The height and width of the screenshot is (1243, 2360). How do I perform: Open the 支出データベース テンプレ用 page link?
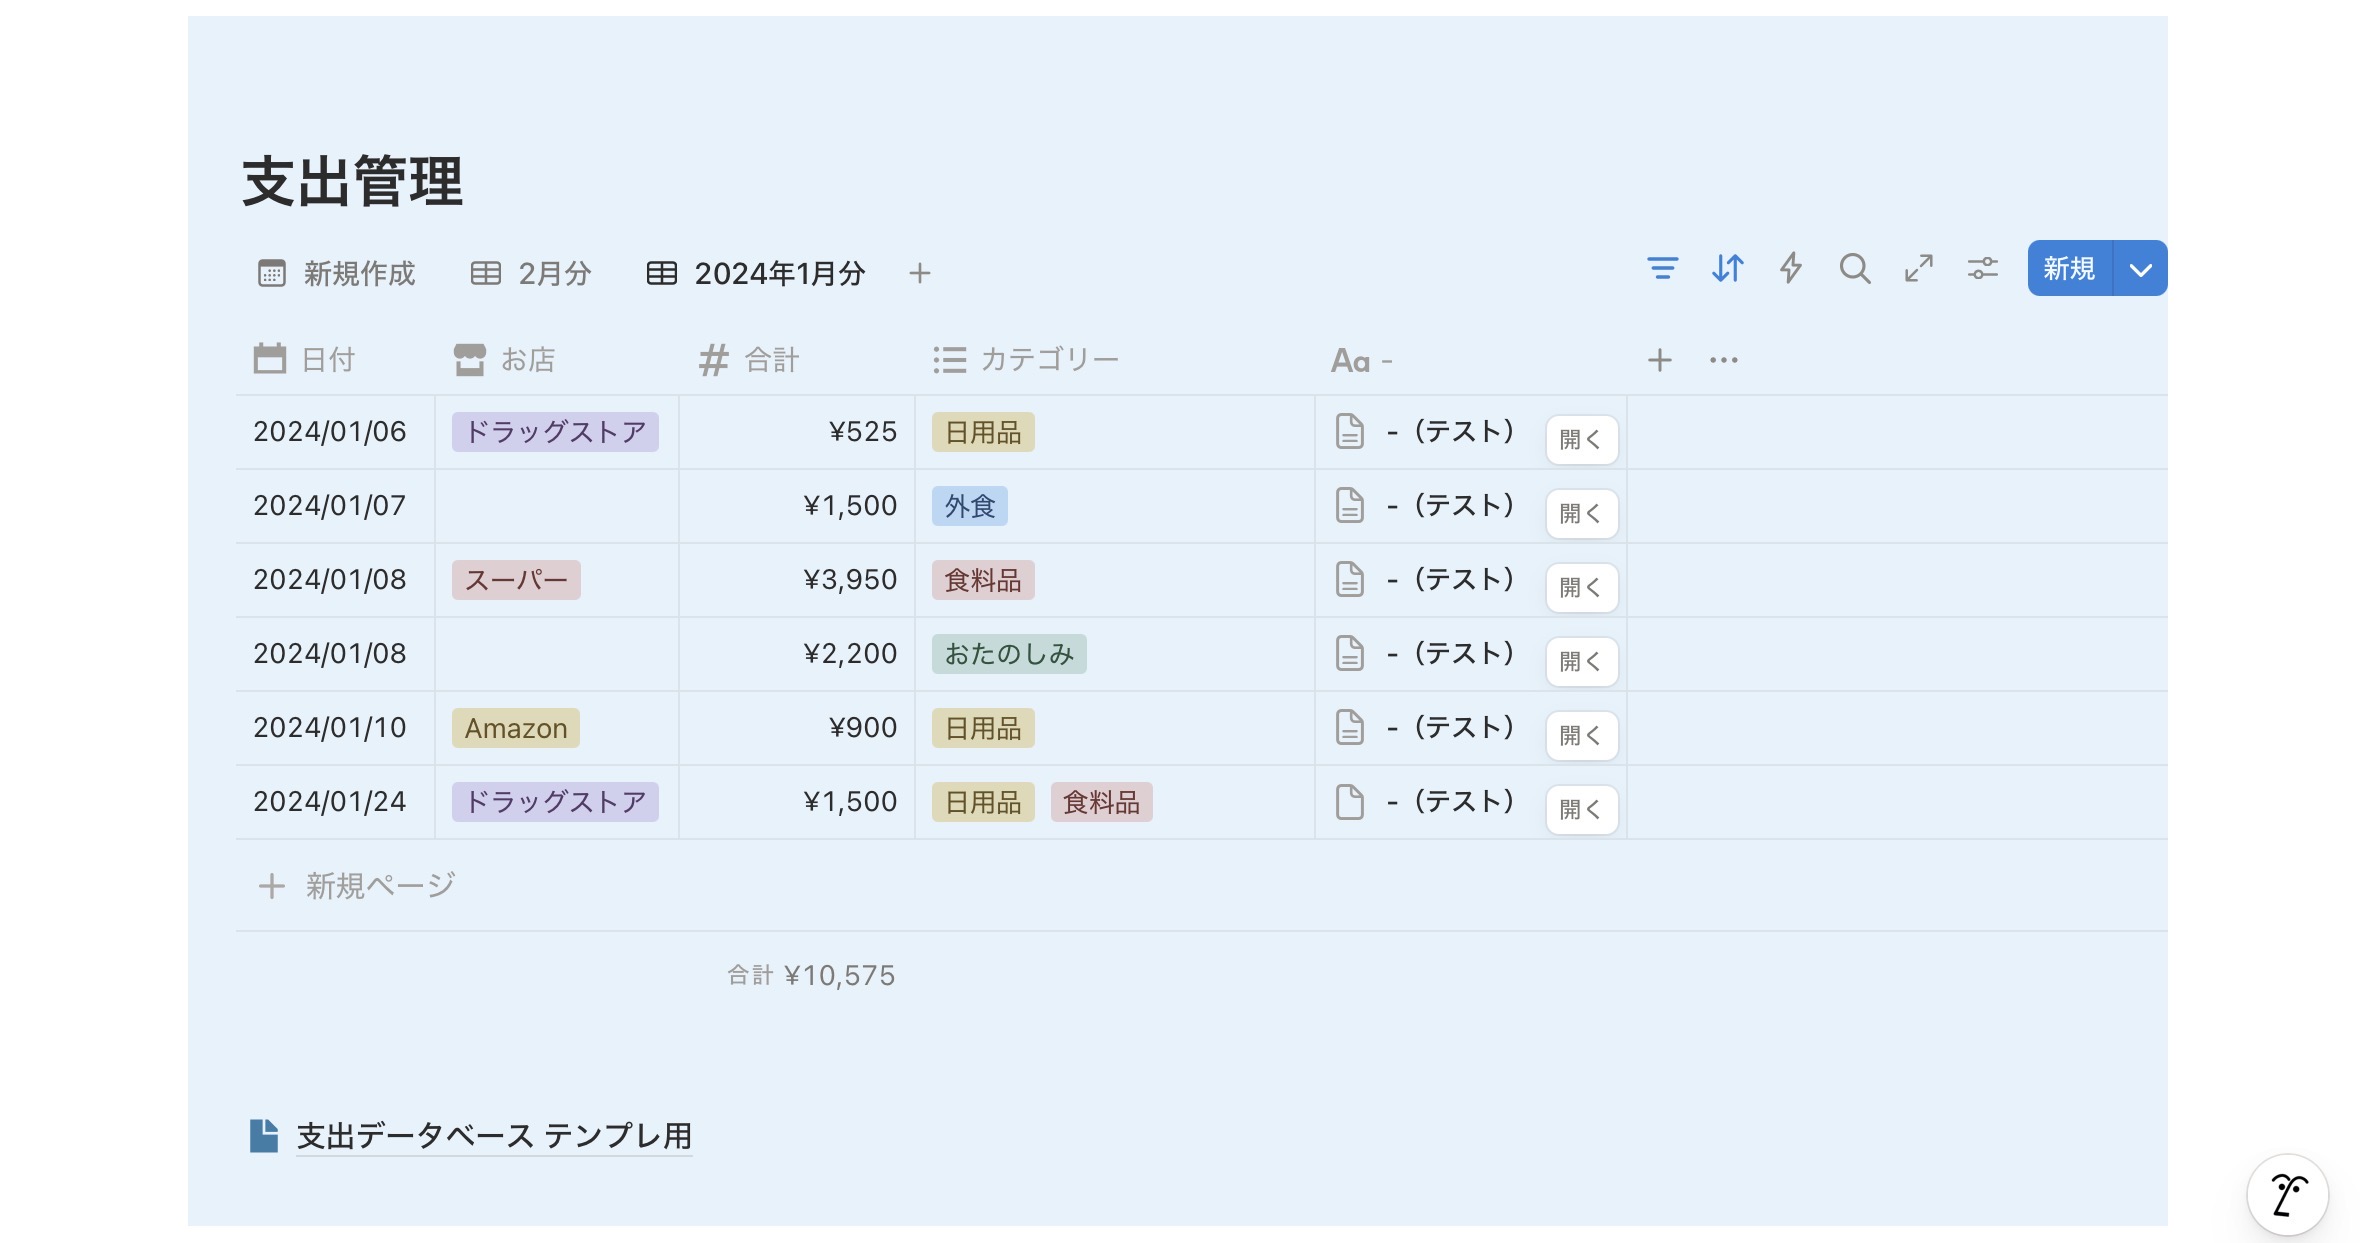[494, 1136]
